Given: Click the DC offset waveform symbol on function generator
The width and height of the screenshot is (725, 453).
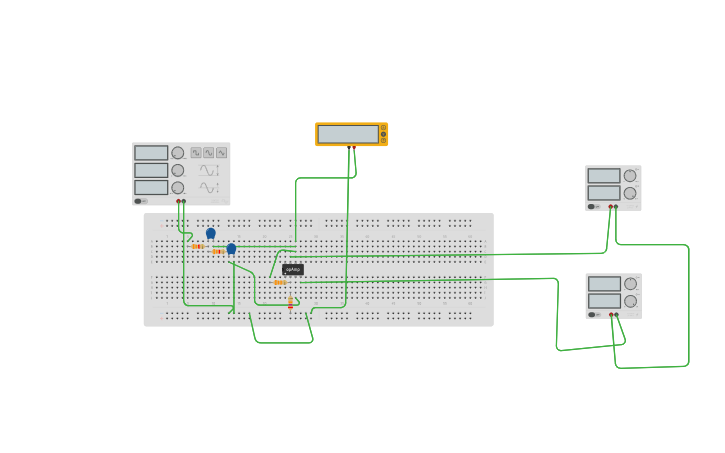Looking at the screenshot, I should 209,187.
